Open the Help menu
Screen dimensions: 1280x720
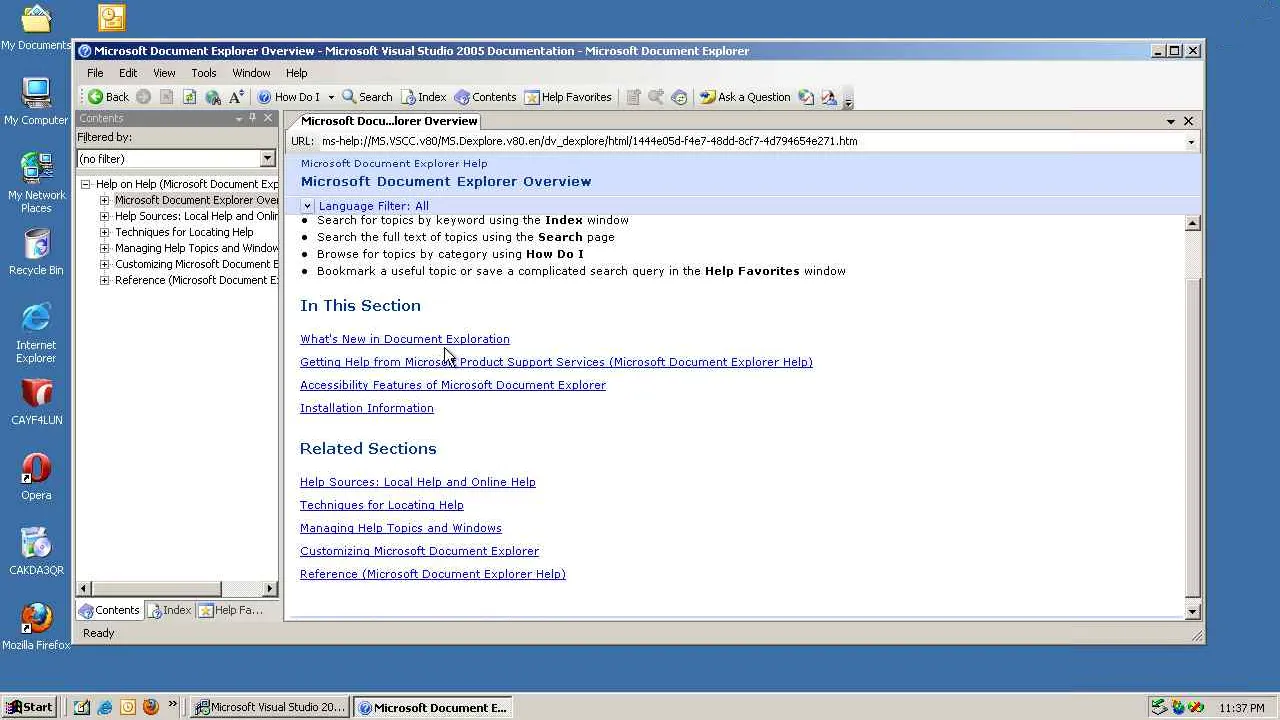coord(296,73)
